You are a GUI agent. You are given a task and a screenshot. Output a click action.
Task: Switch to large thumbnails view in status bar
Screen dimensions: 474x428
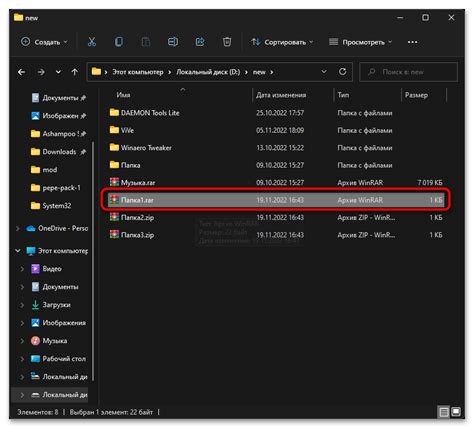point(456,412)
